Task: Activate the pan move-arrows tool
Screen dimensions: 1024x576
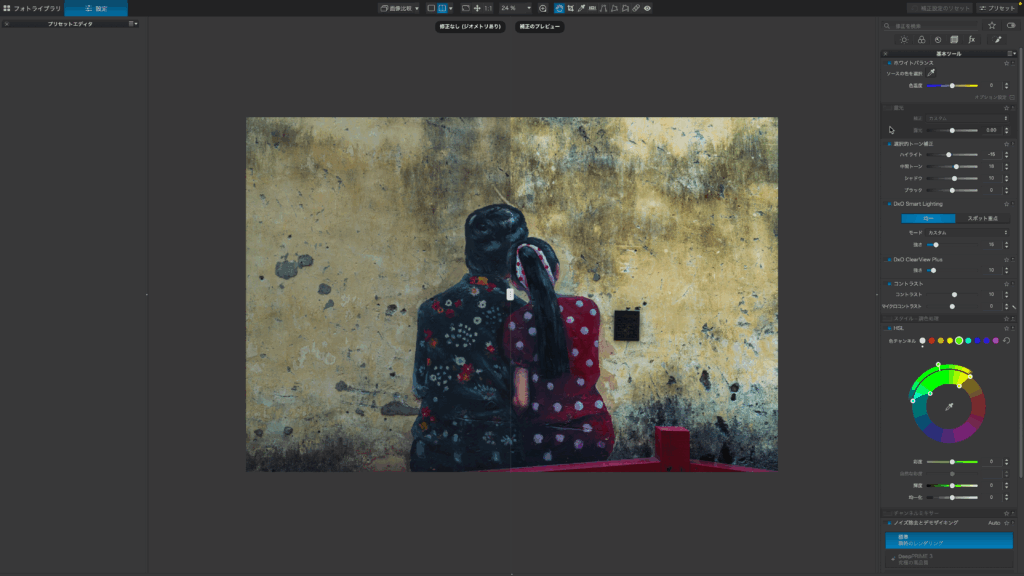Action: point(477,8)
